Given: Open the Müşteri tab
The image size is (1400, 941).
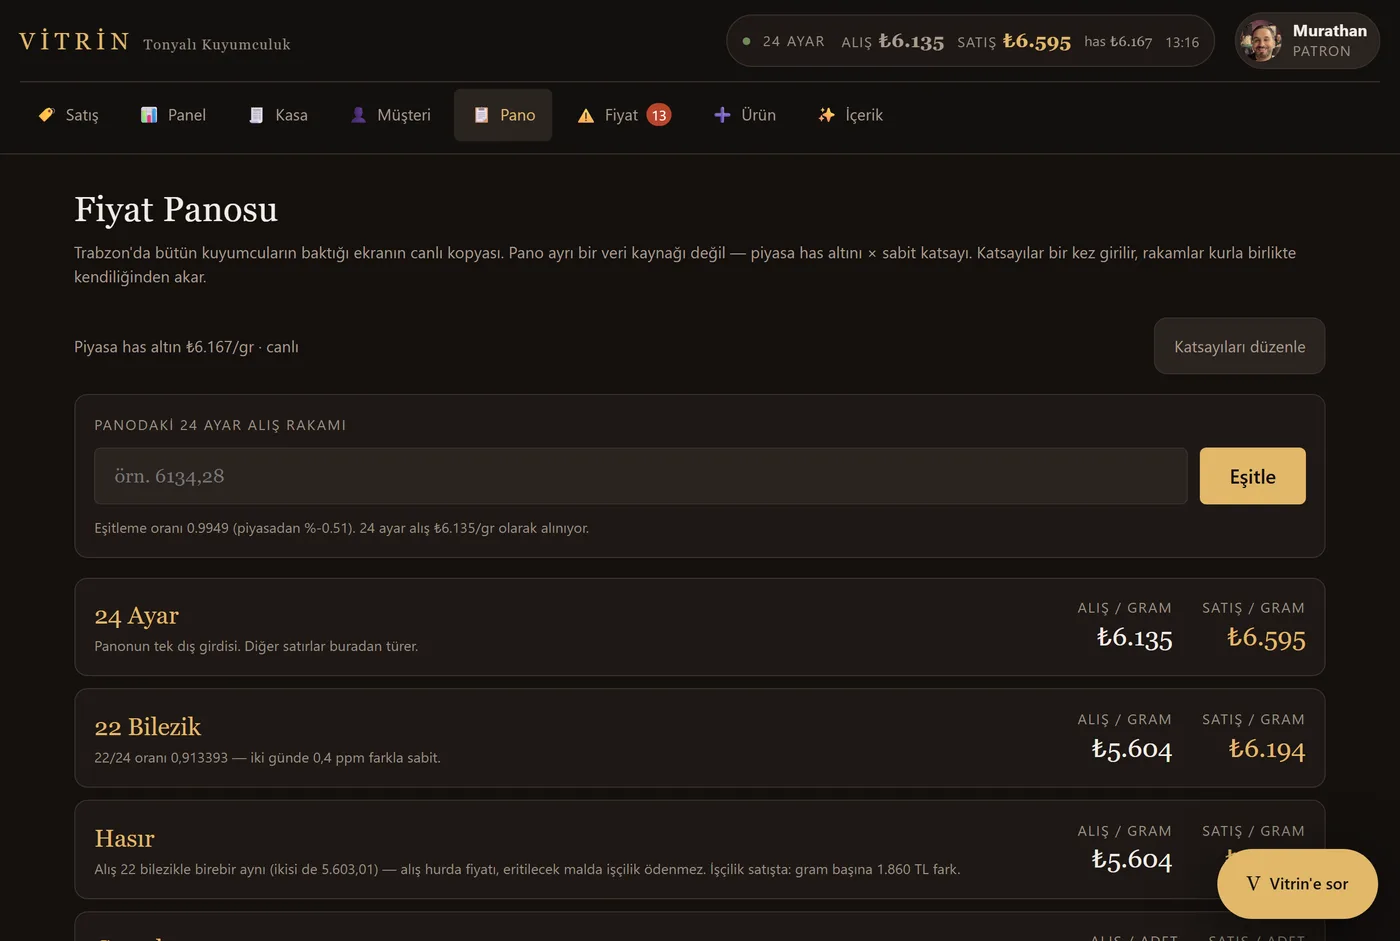Looking at the screenshot, I should click(390, 115).
